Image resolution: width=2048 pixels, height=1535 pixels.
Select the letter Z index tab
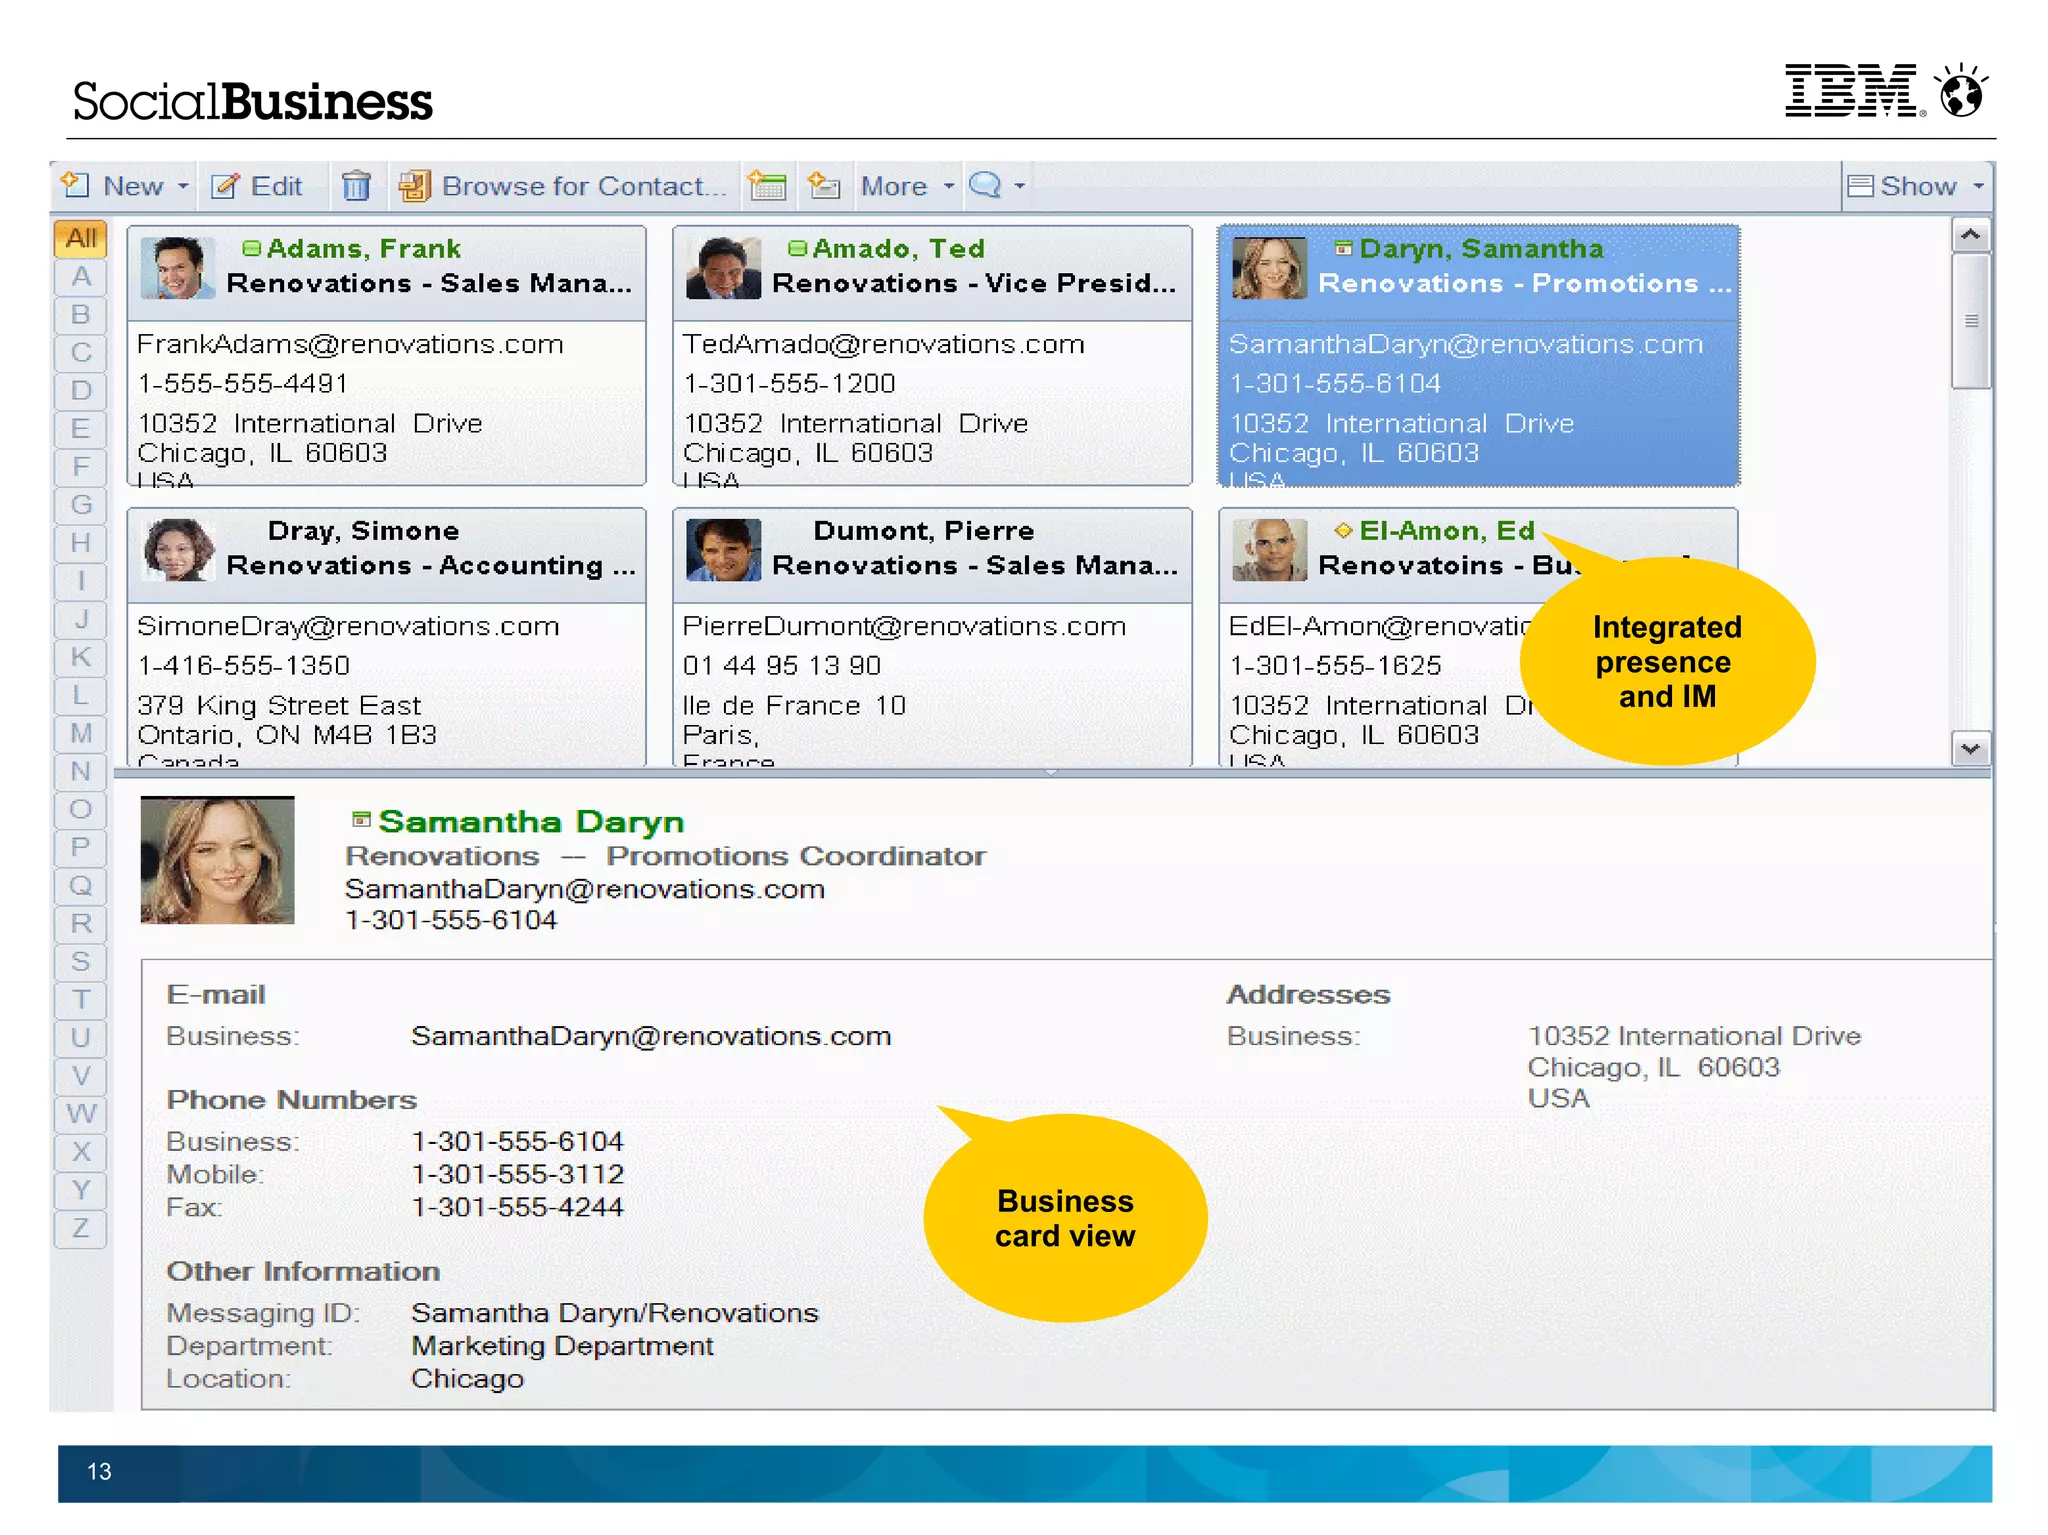pyautogui.click(x=81, y=1228)
